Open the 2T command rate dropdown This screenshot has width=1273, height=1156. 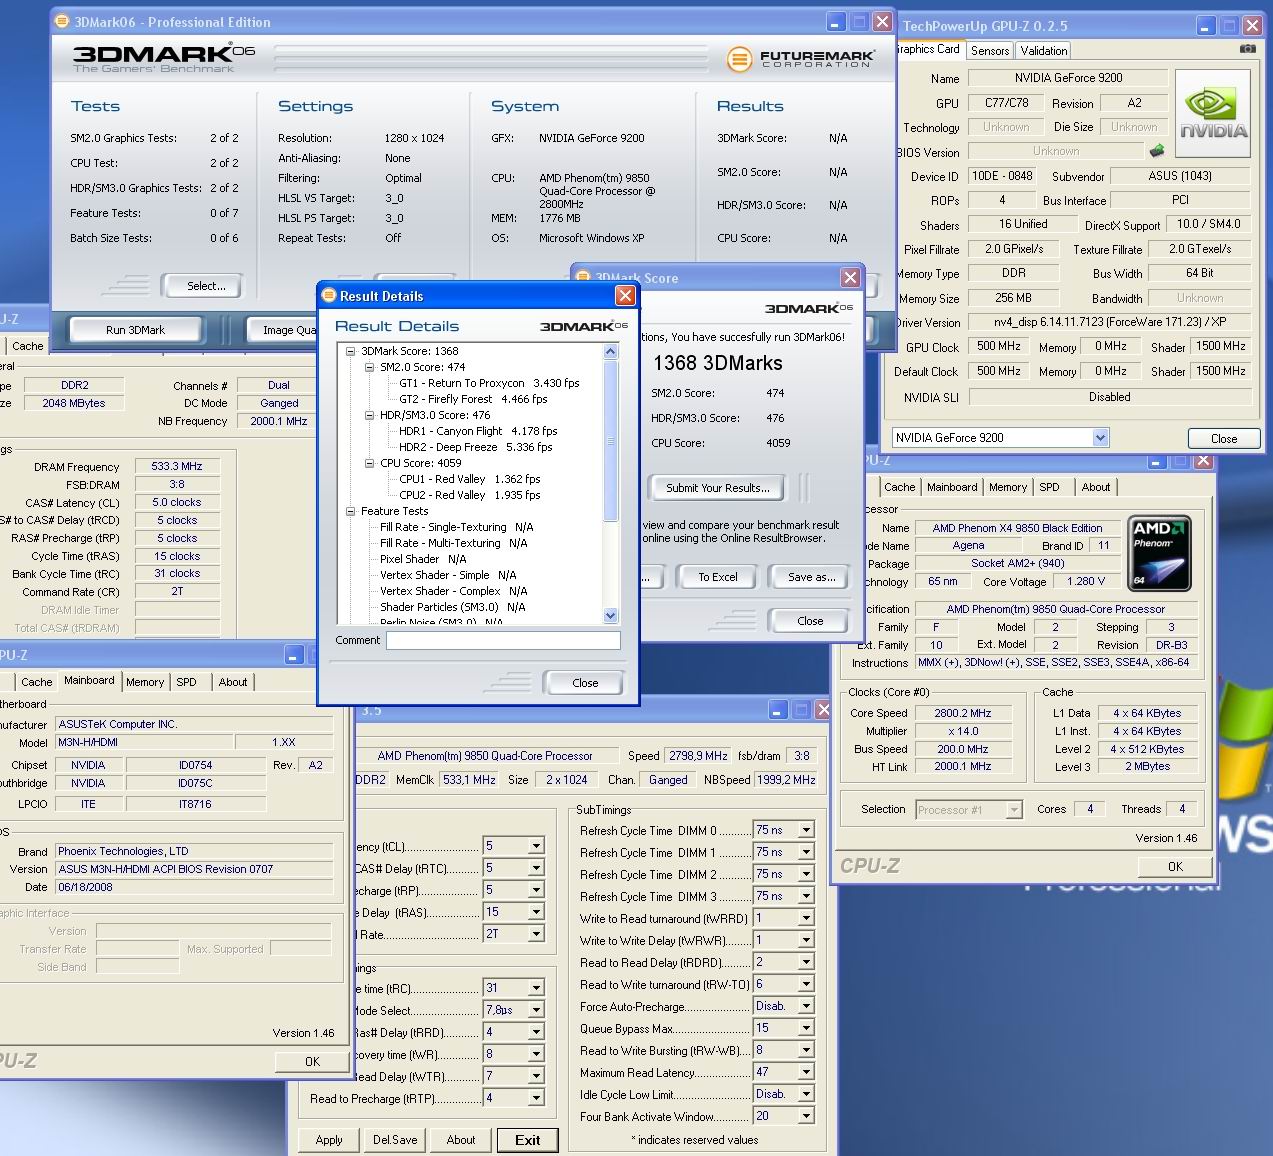(536, 934)
